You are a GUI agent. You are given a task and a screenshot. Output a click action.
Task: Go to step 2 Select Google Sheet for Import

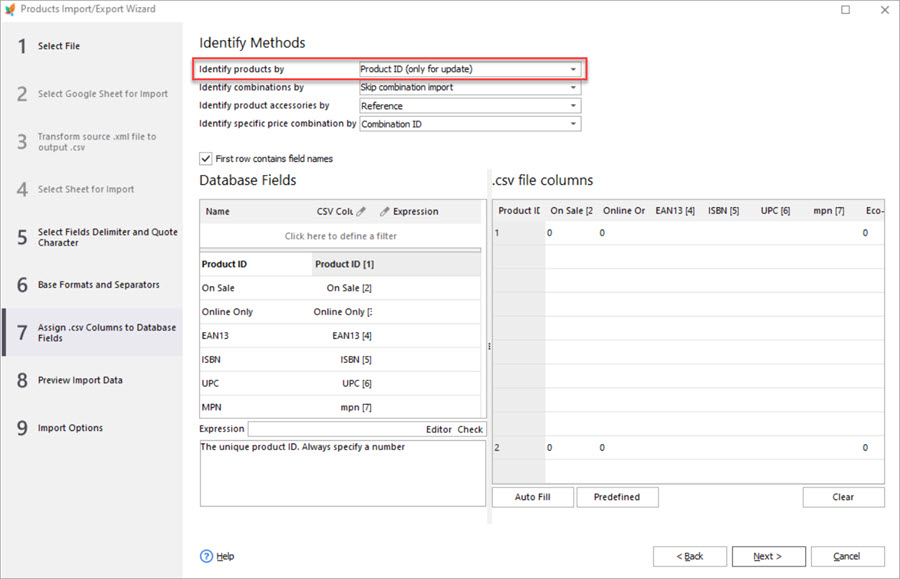92,94
